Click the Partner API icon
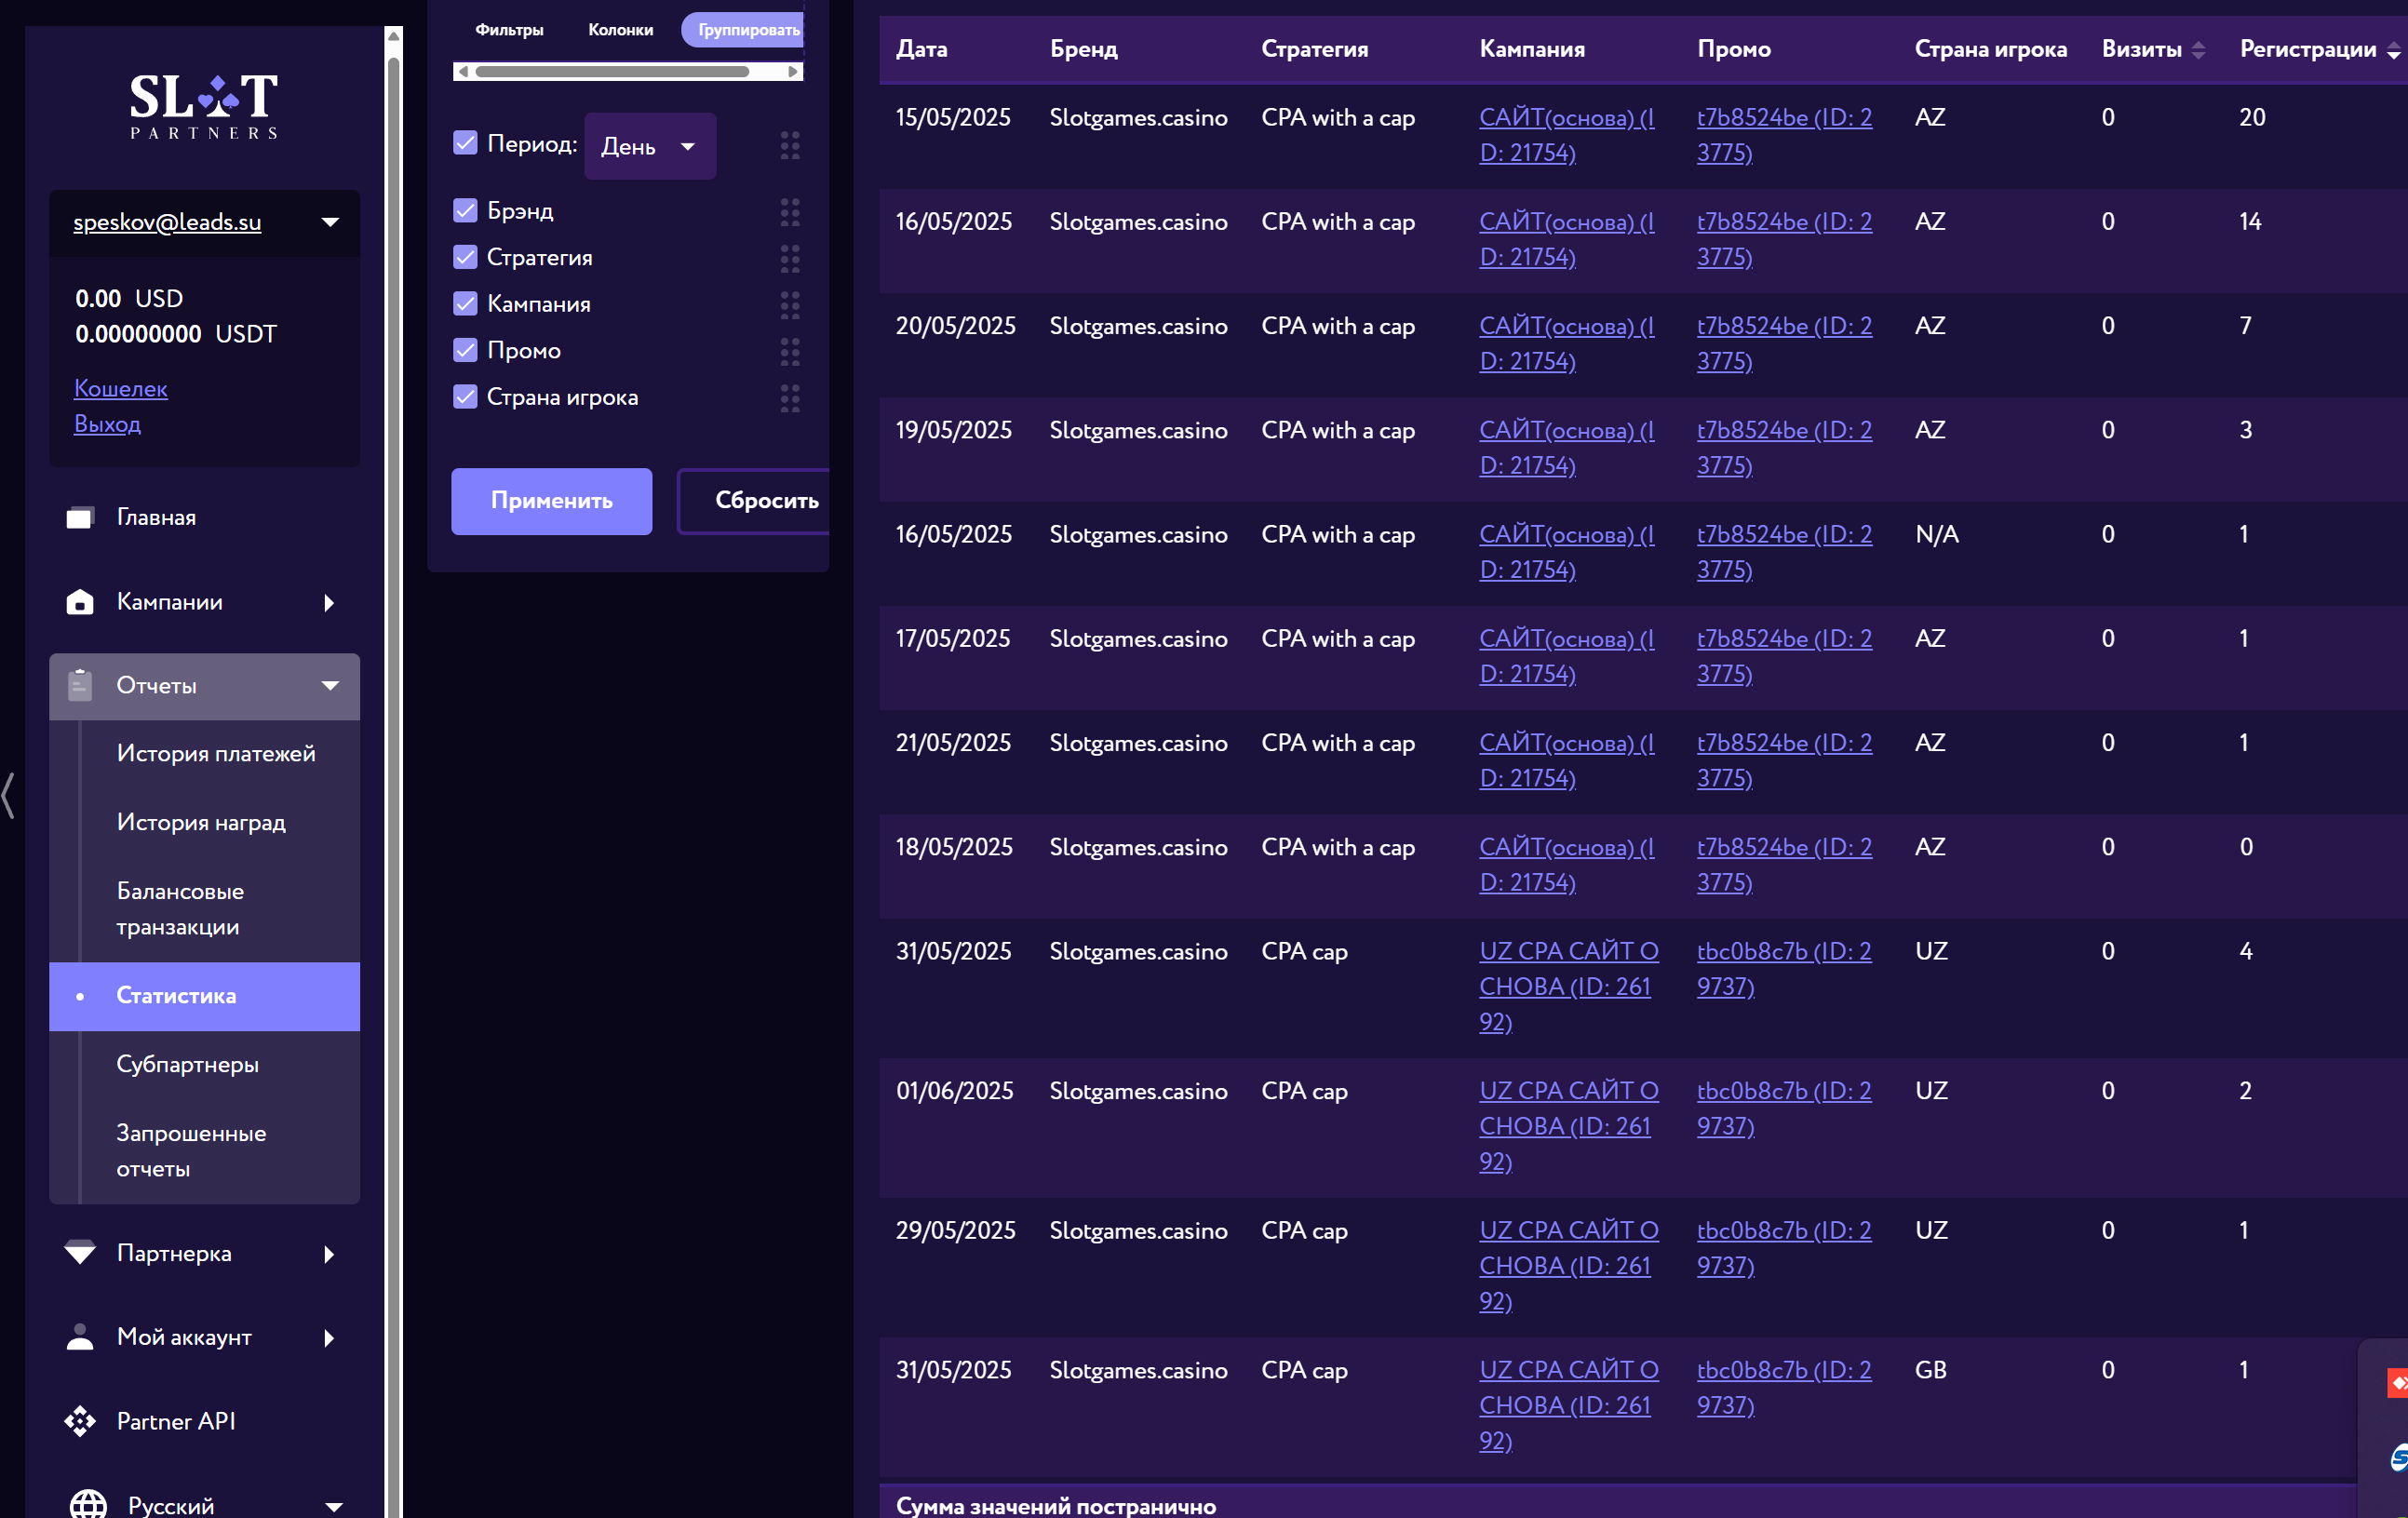The image size is (2408, 1518). (80, 1421)
